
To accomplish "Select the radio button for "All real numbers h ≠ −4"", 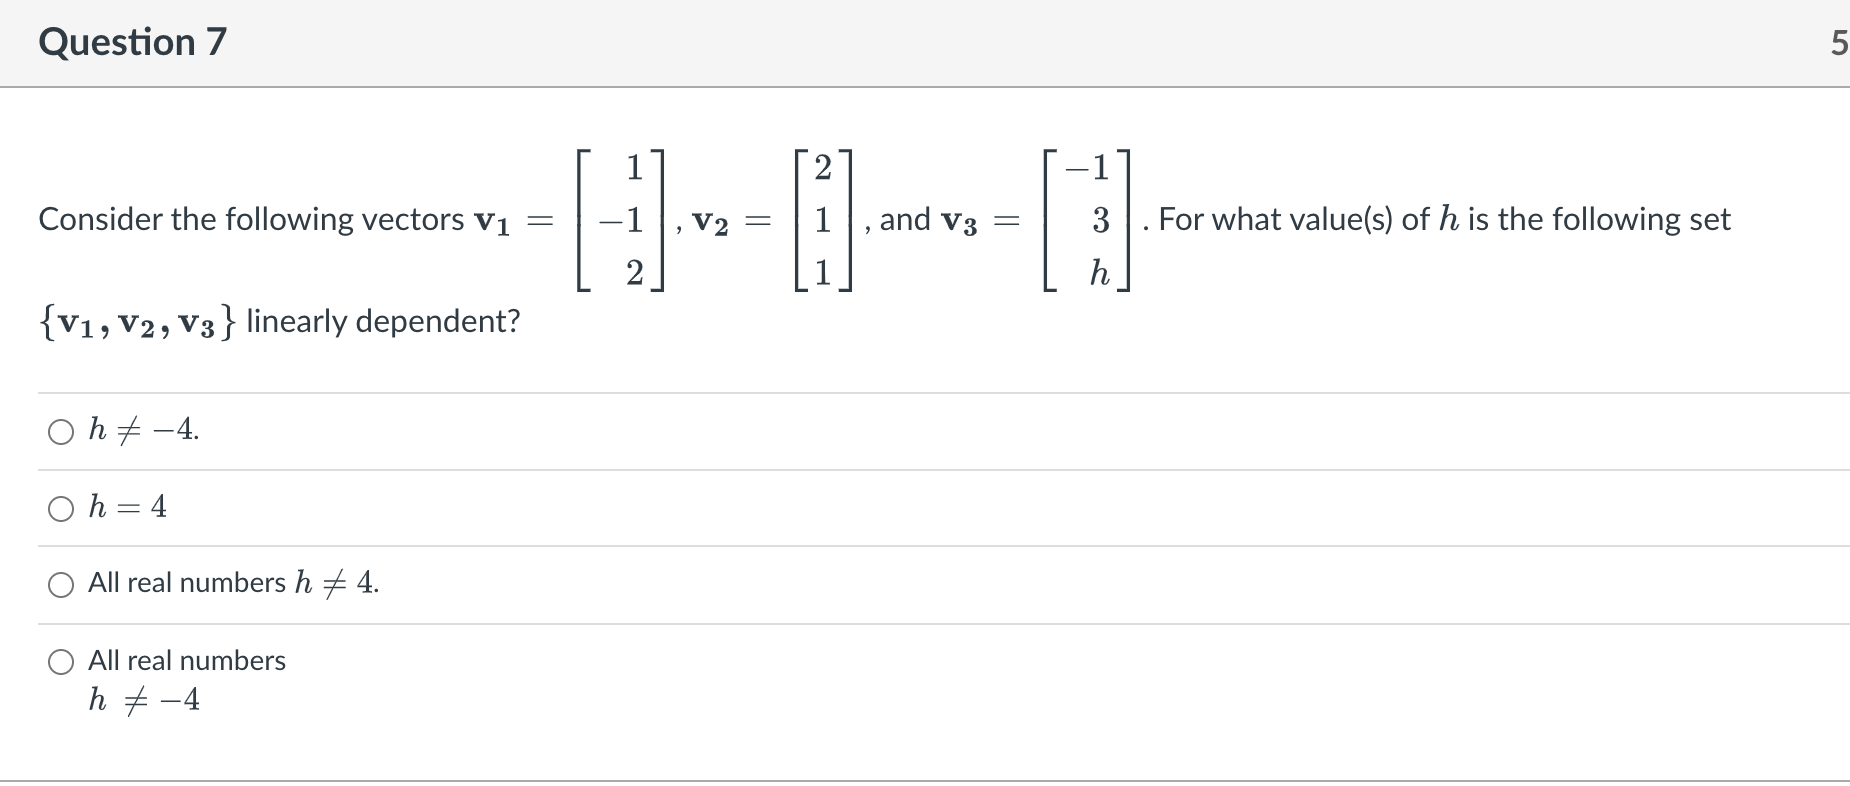I will point(62,660).
